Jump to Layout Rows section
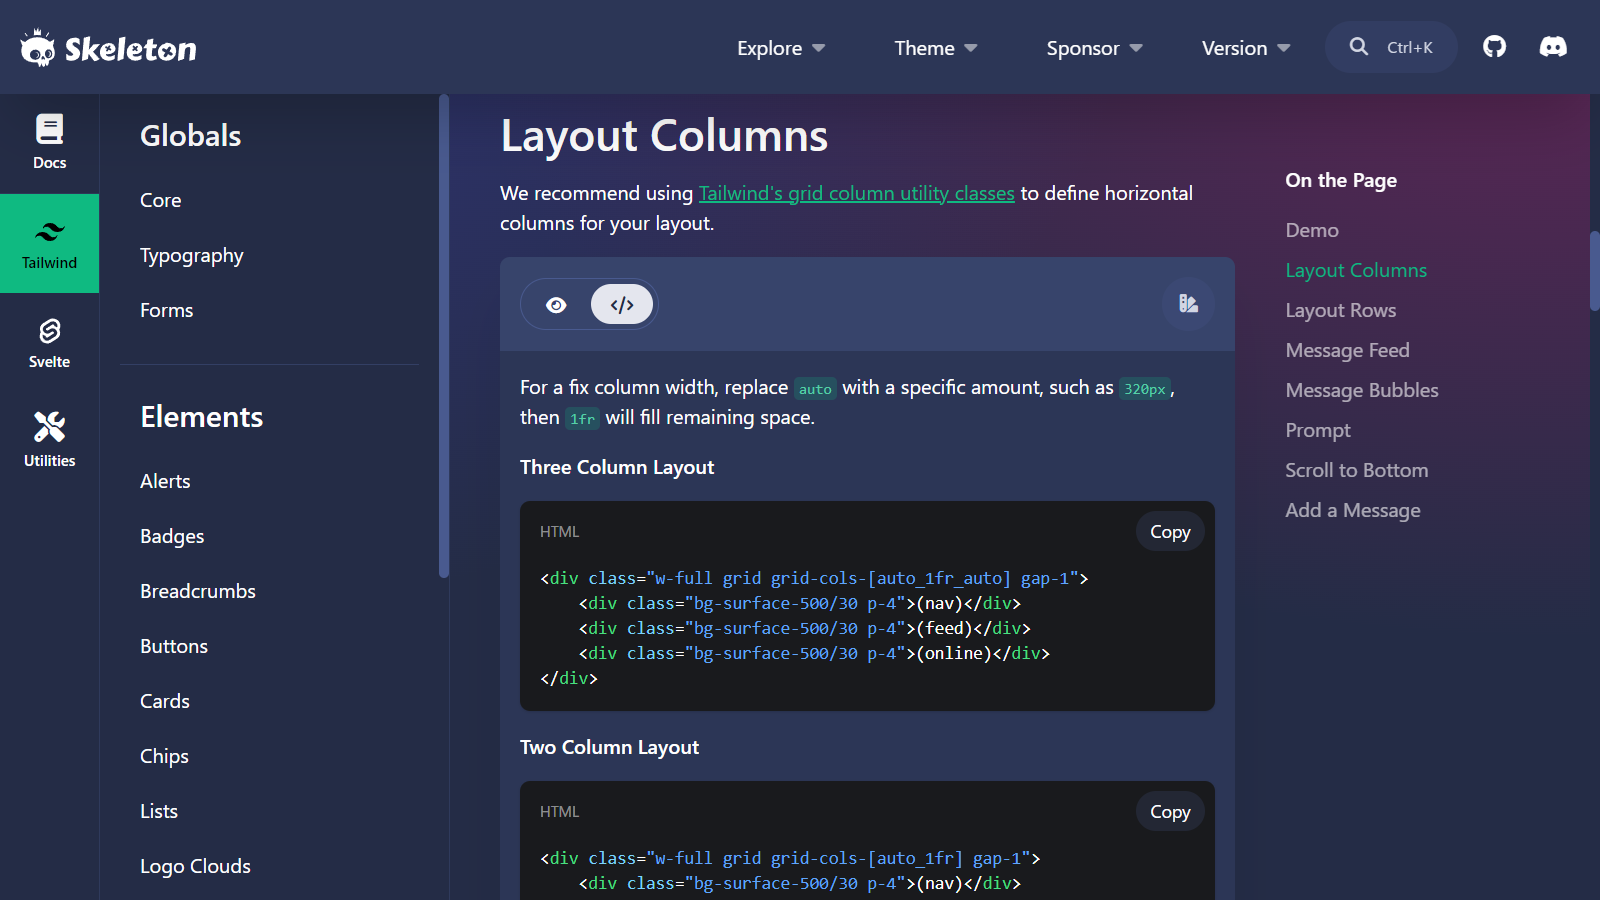The image size is (1600, 900). click(1341, 310)
